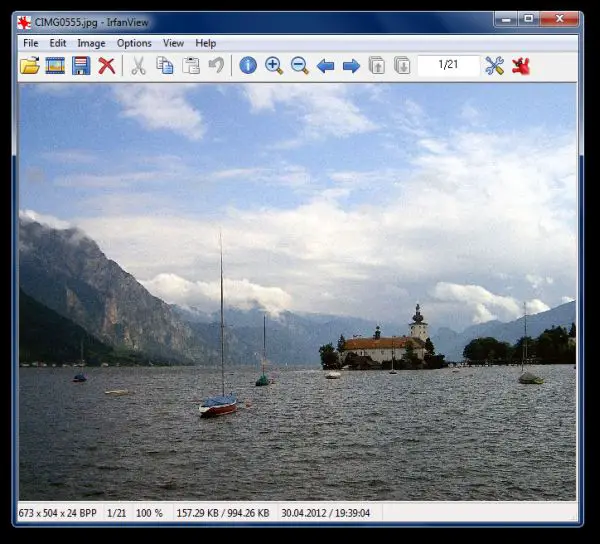Viewport: 600px width, 544px height.
Task: Click the Cut scissors icon
Action: tap(139, 65)
